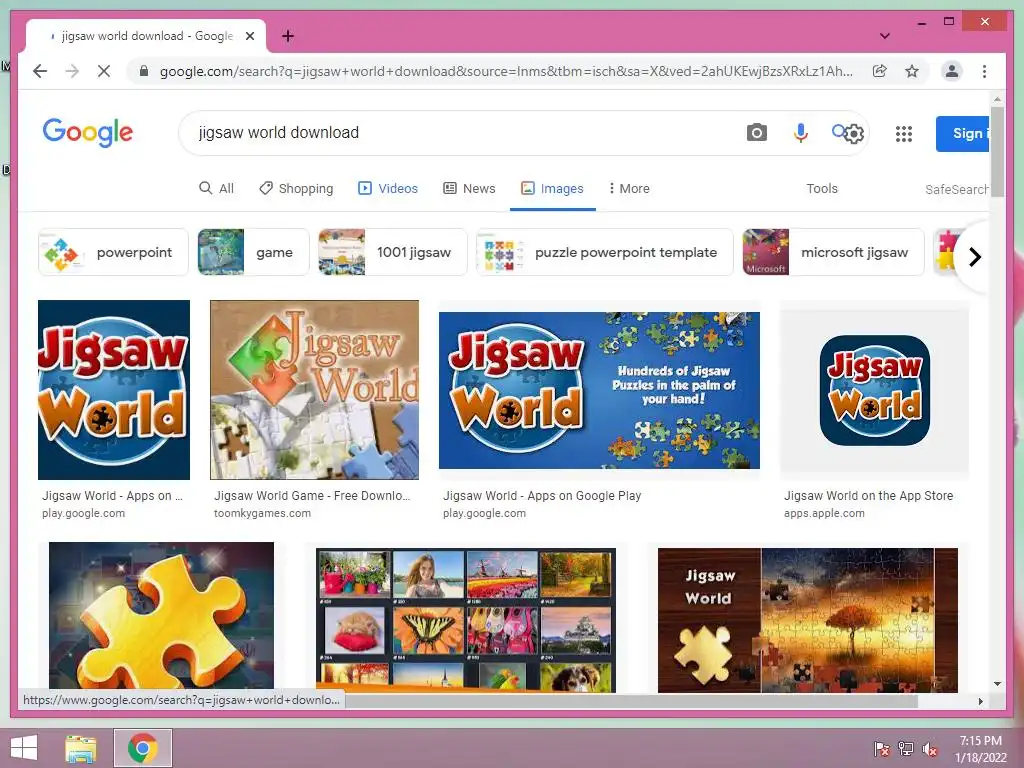Viewport: 1024px width, 768px height.
Task: Open the SafeSearch setting
Action: (x=957, y=189)
